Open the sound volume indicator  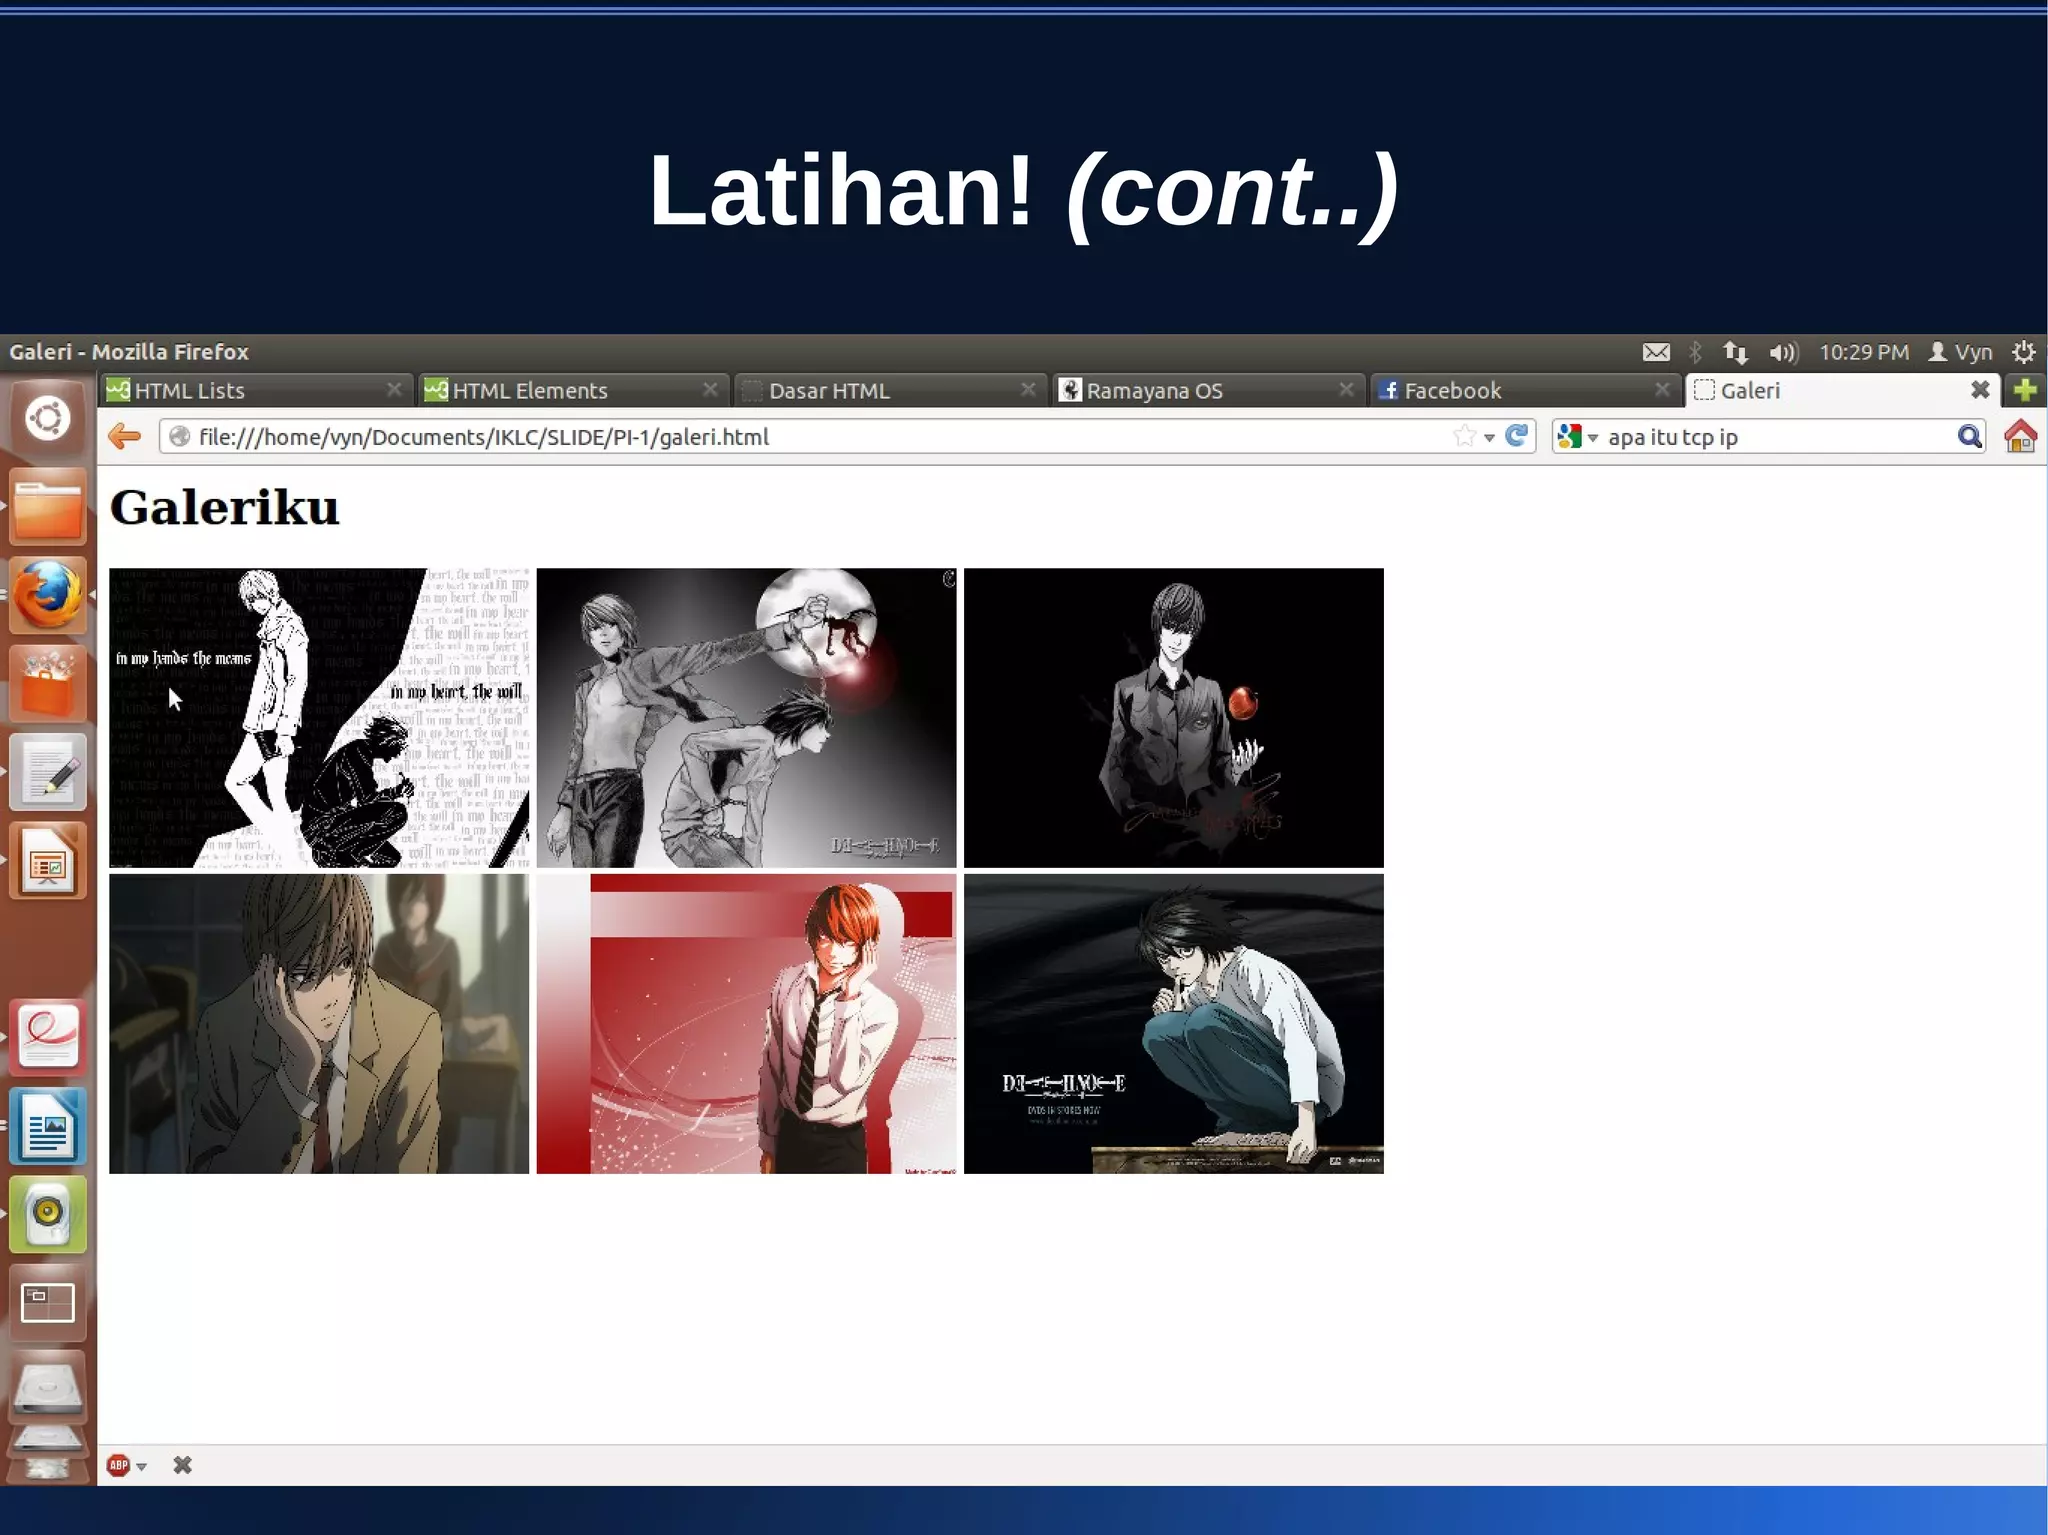point(1783,352)
